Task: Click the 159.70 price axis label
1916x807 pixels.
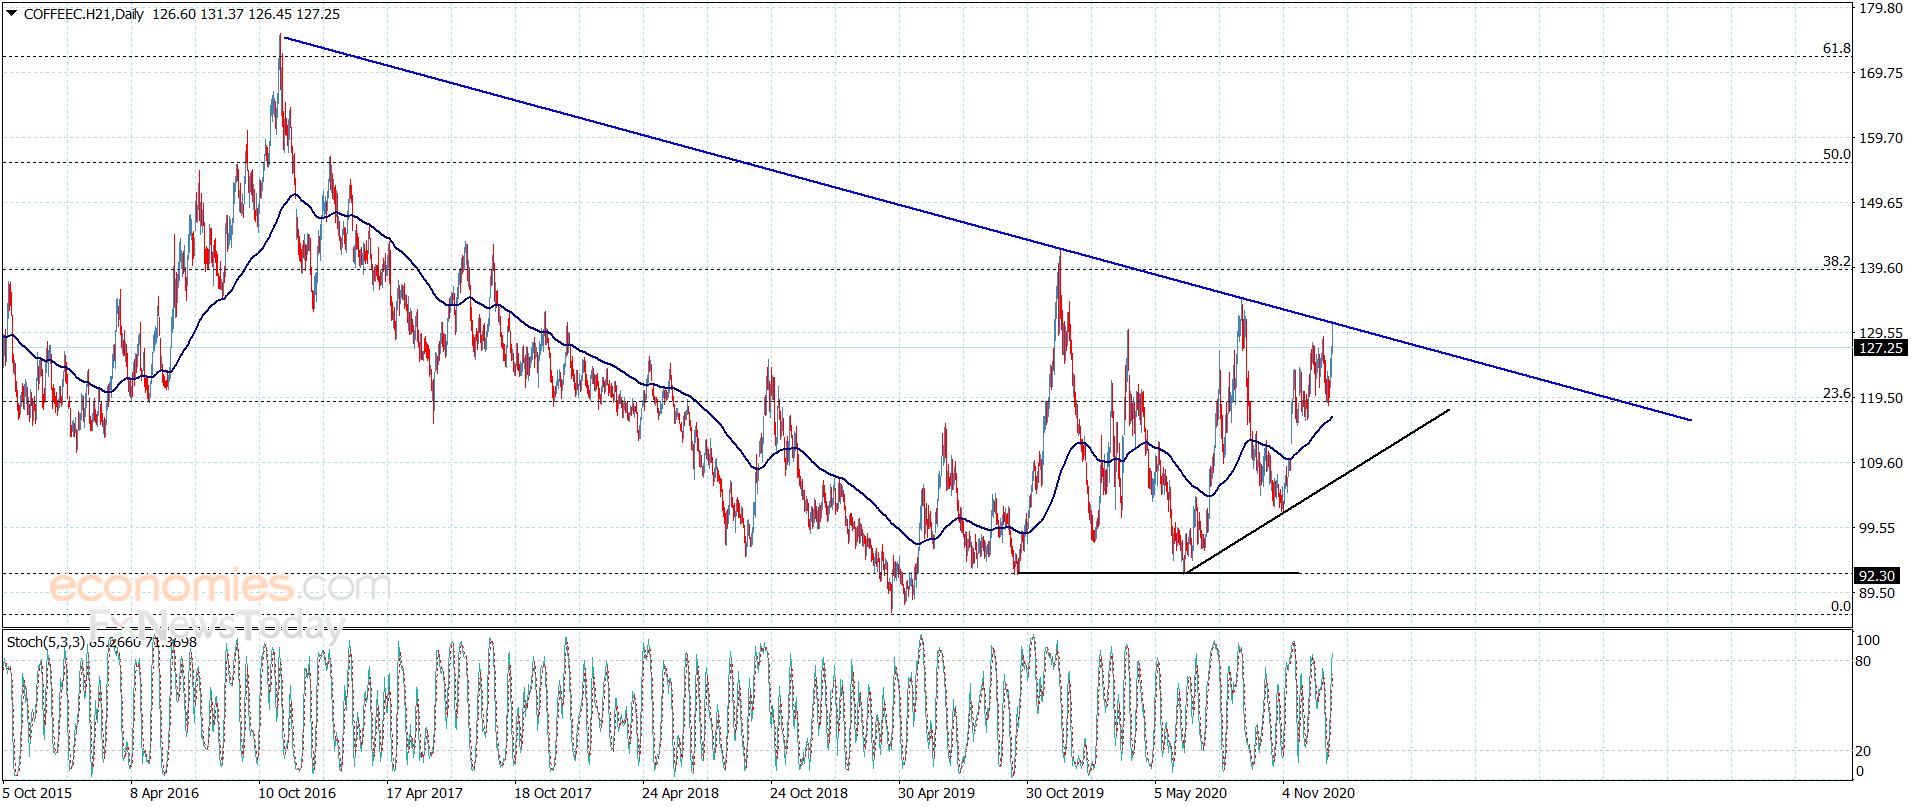Action: (x=1881, y=138)
